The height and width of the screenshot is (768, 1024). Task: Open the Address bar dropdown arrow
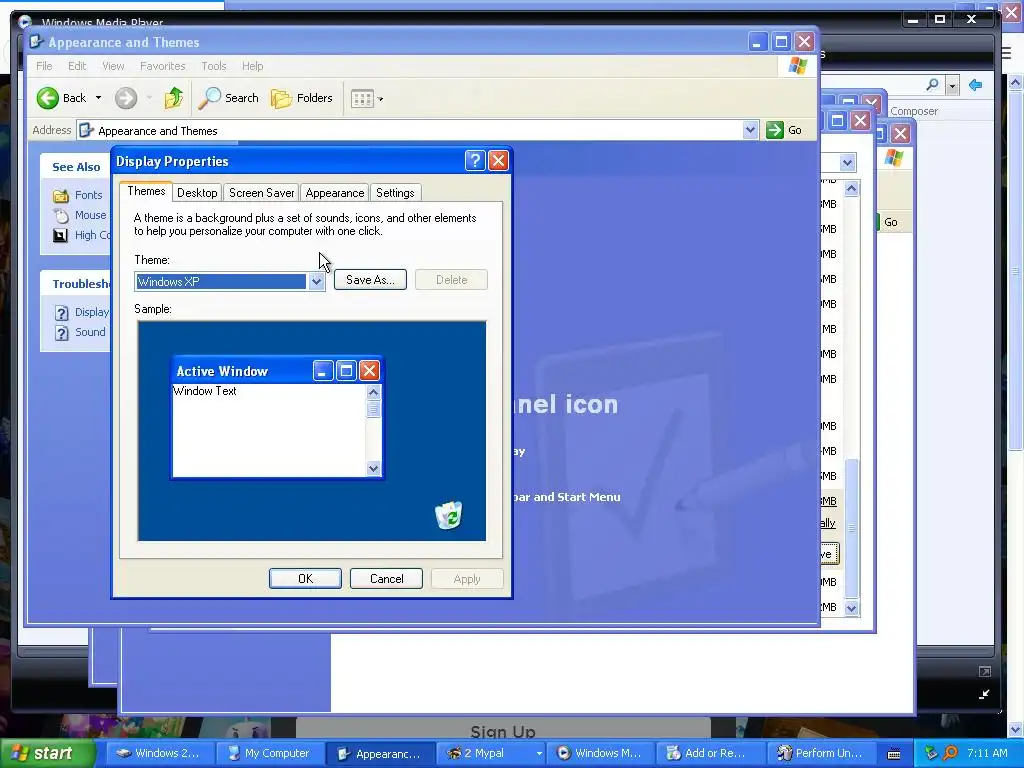[750, 130]
